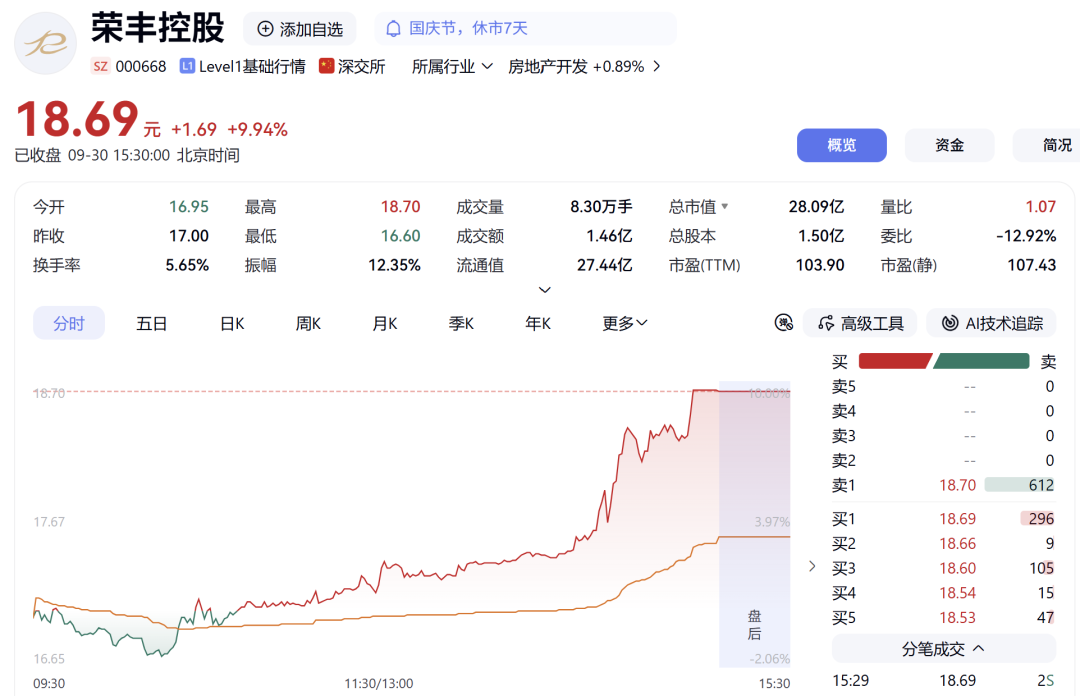Click the bell reminder icon
The height and width of the screenshot is (696, 1080).
[x=393, y=29]
